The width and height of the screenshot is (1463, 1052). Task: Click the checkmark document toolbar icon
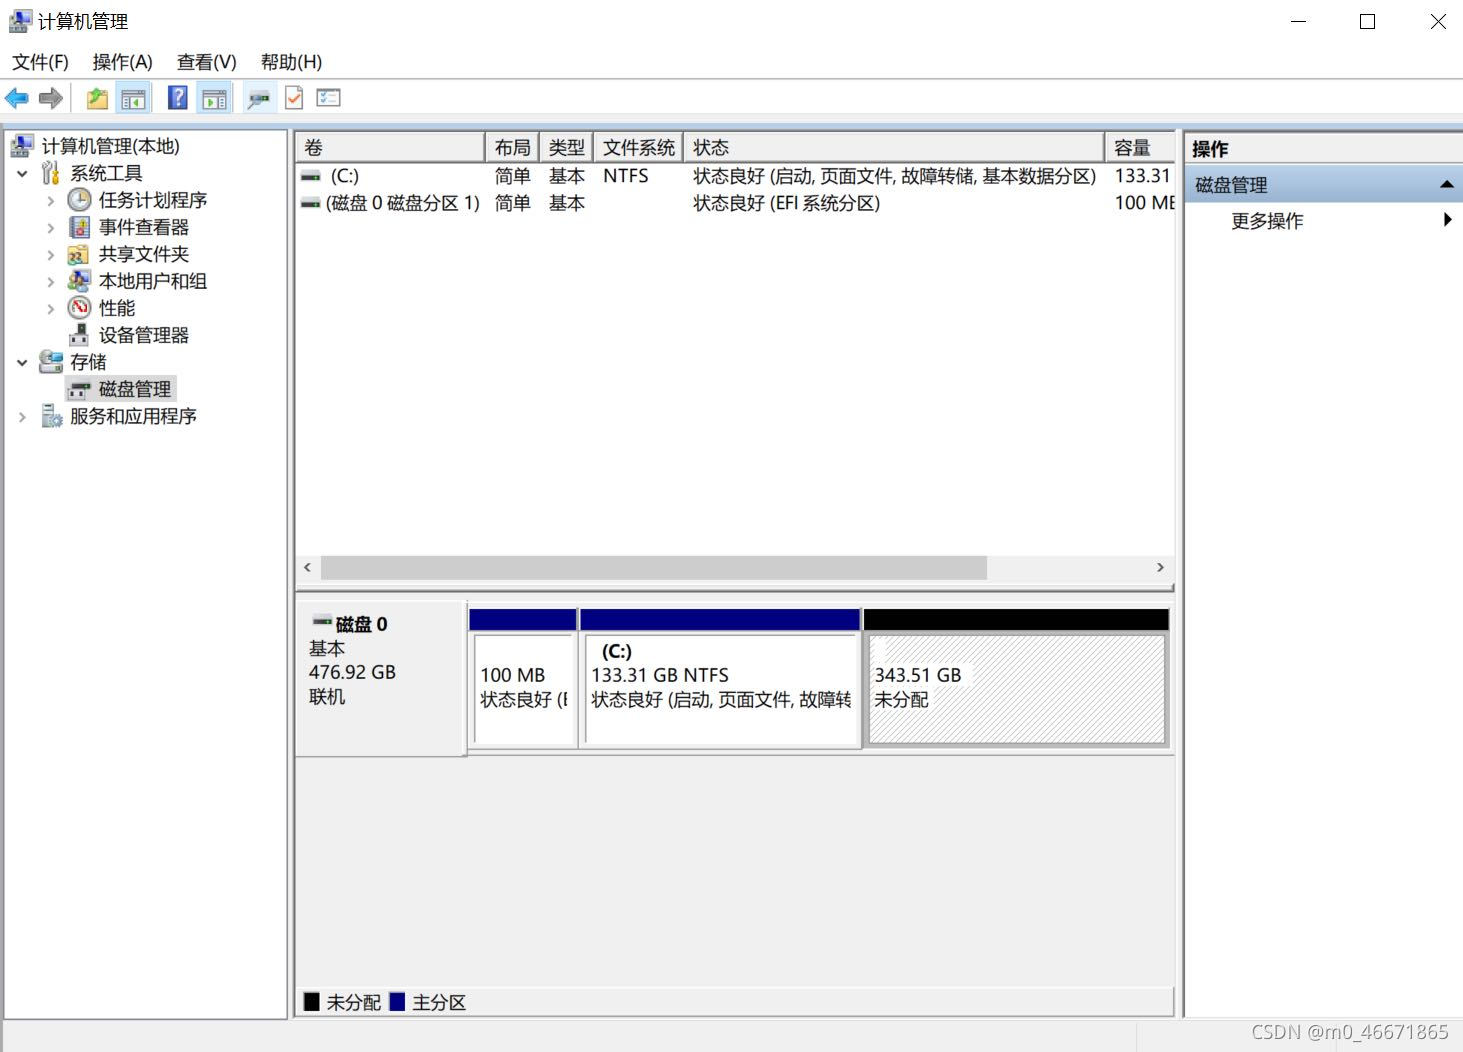[x=294, y=98]
